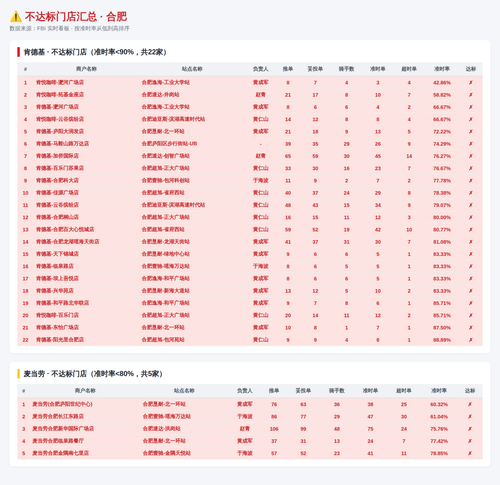500x485 pixels.
Task: Click the ✗ mark in the 87.50% row
Action: [x=471, y=327]
